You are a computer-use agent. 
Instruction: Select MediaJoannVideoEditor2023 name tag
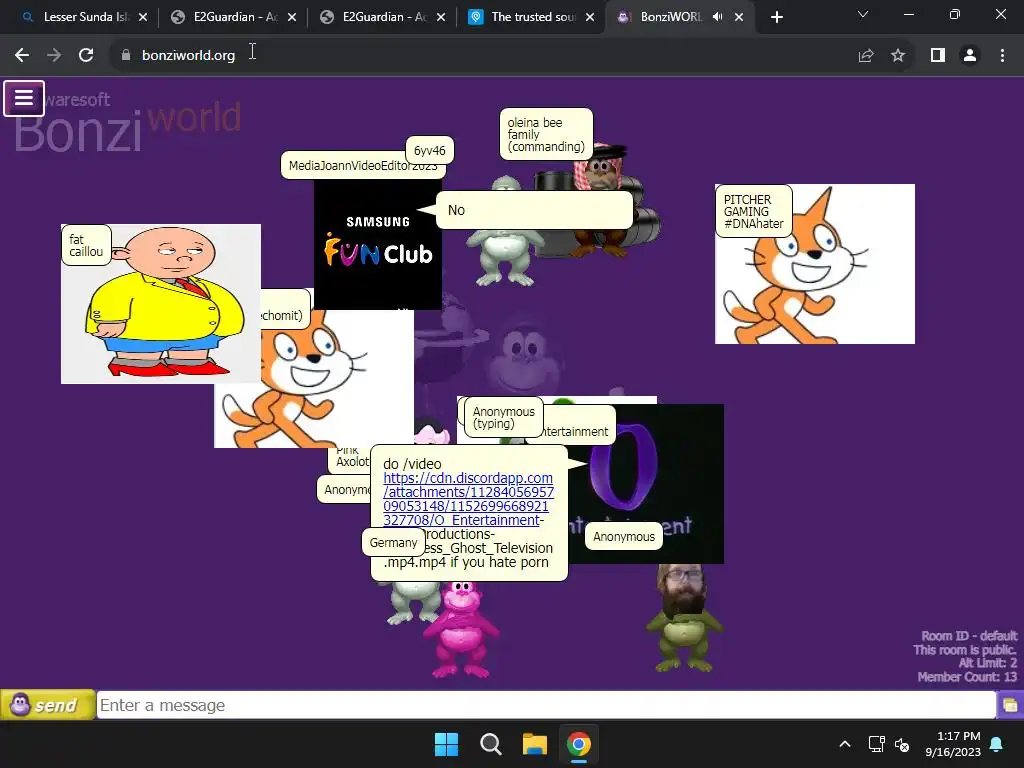click(x=363, y=165)
